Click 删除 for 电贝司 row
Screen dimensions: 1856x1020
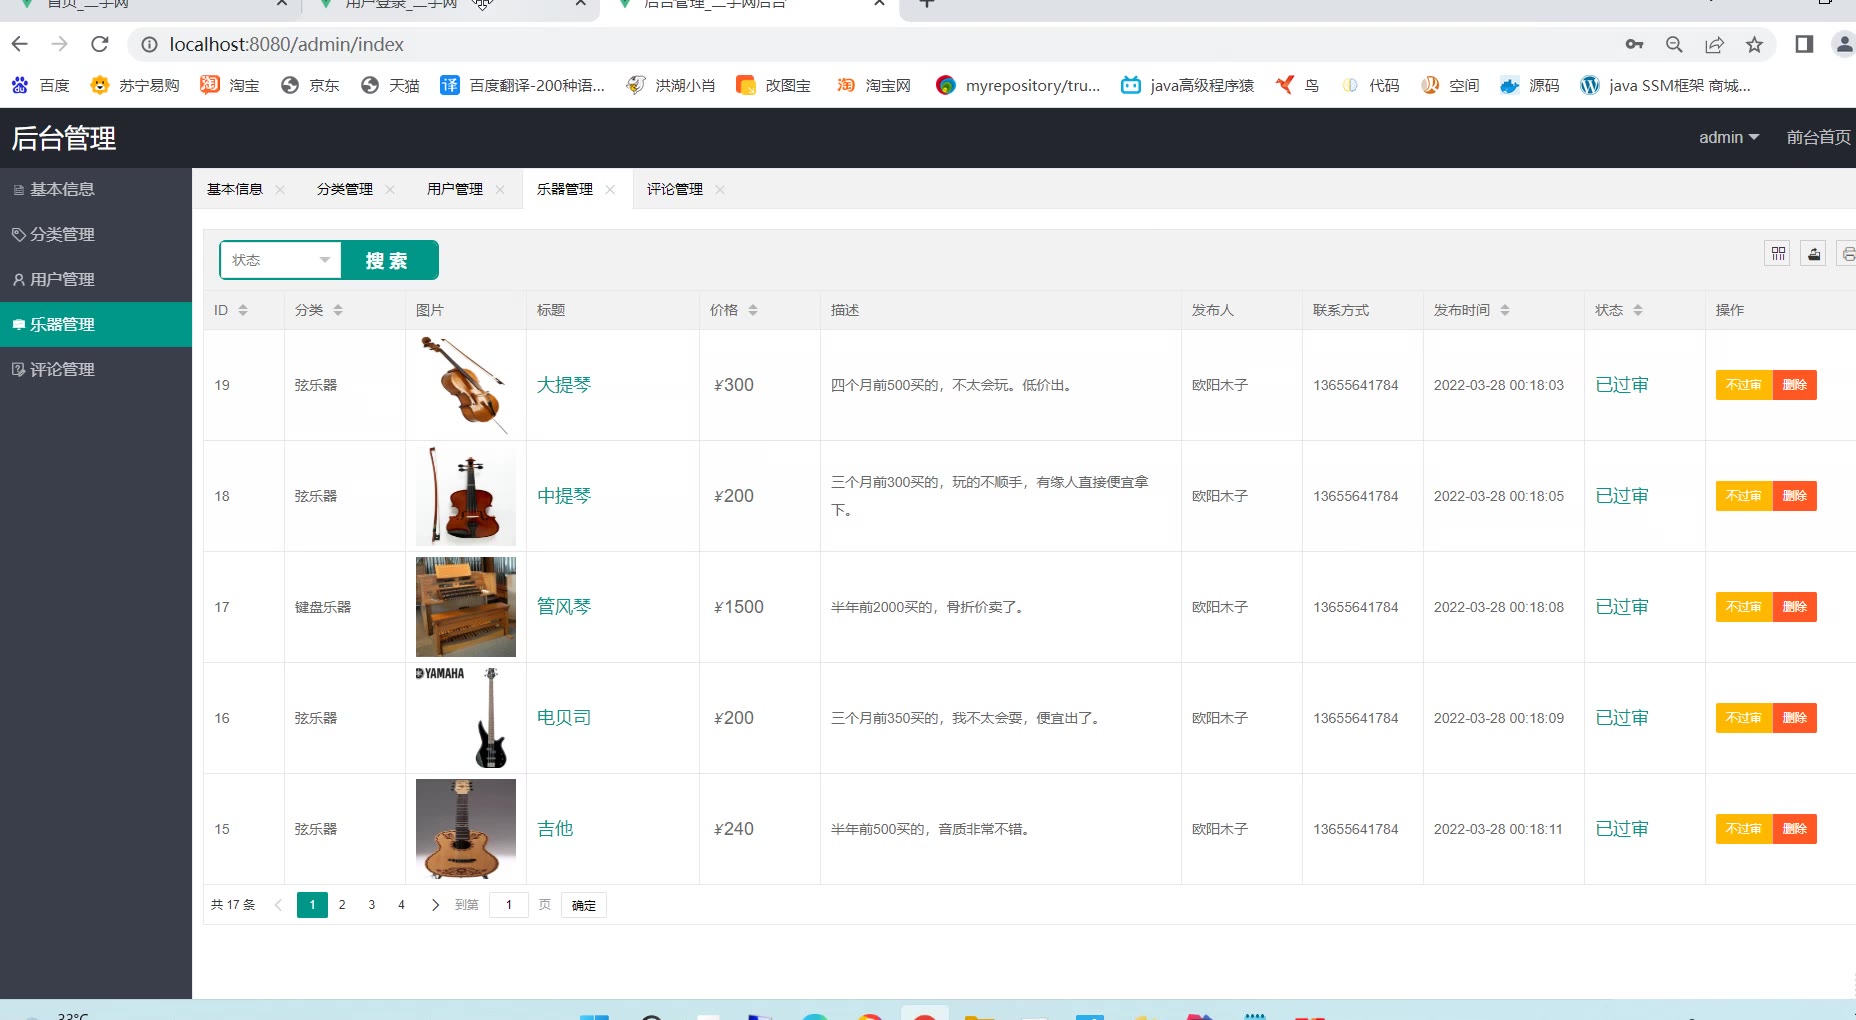pyautogui.click(x=1795, y=718)
